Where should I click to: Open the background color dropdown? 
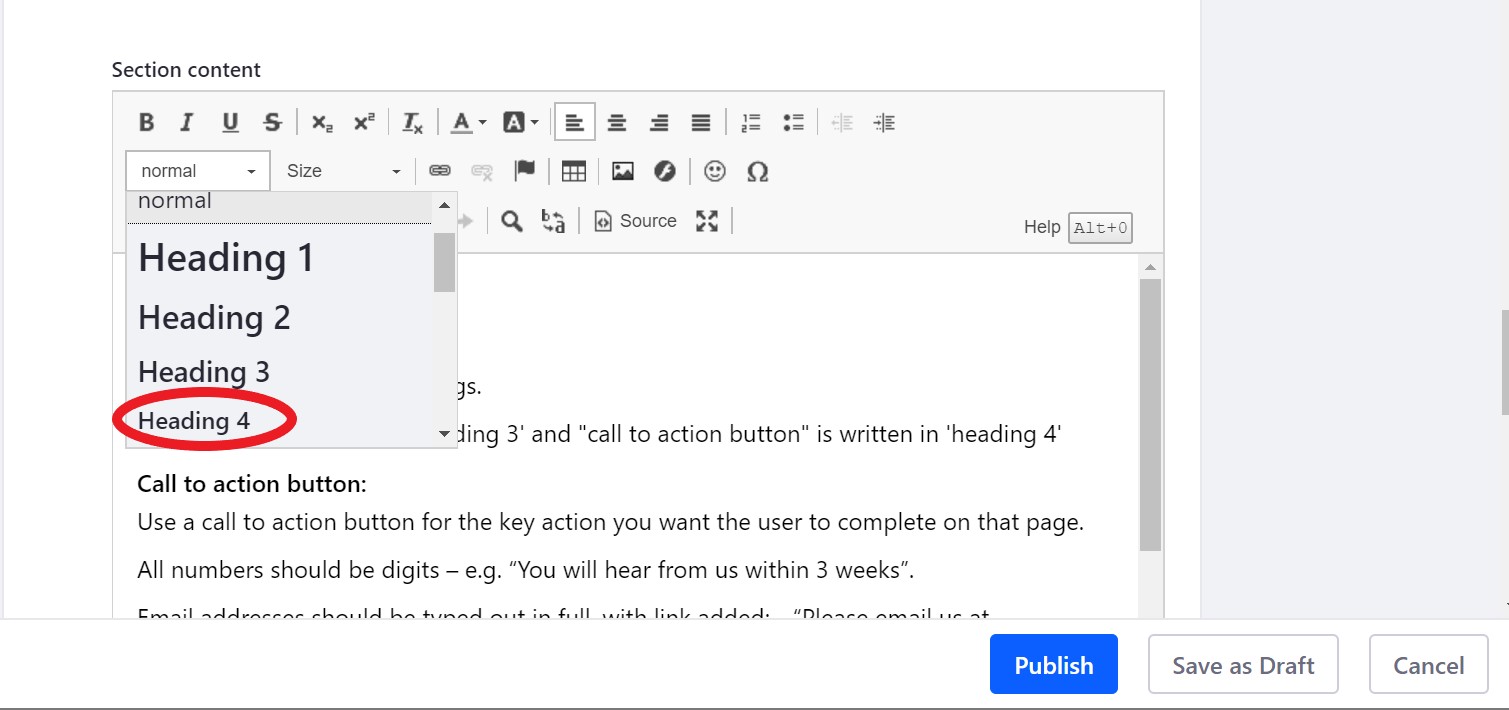(x=520, y=123)
